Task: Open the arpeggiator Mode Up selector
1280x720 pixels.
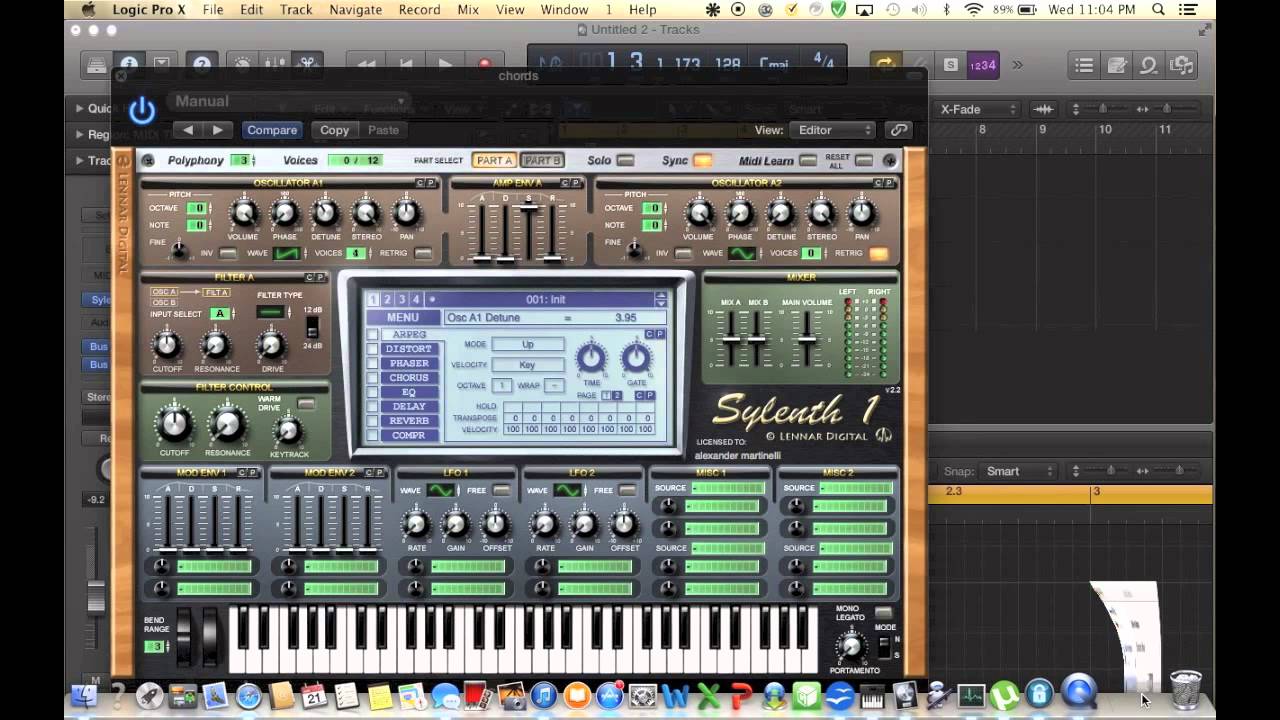Action: [x=527, y=344]
